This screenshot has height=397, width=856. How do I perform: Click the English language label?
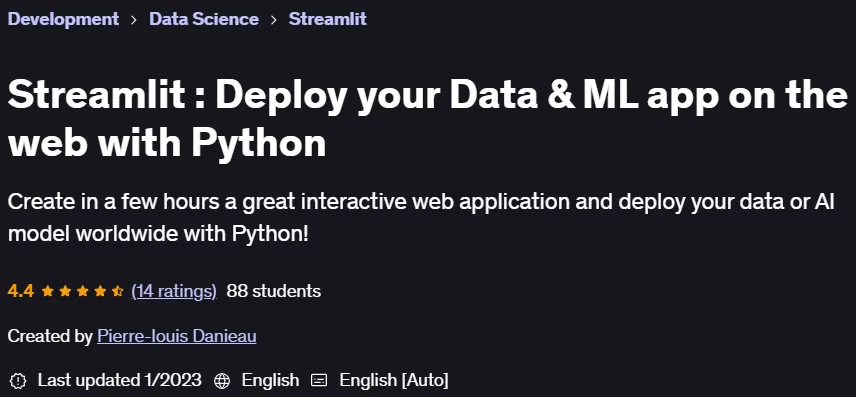(270, 380)
